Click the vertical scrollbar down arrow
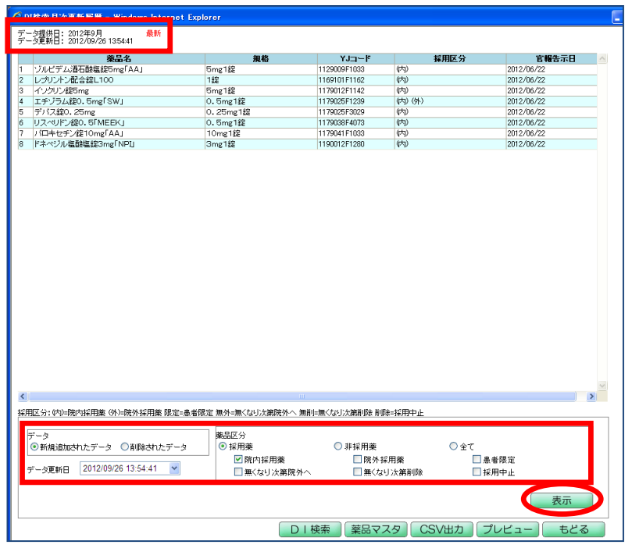 (602, 385)
